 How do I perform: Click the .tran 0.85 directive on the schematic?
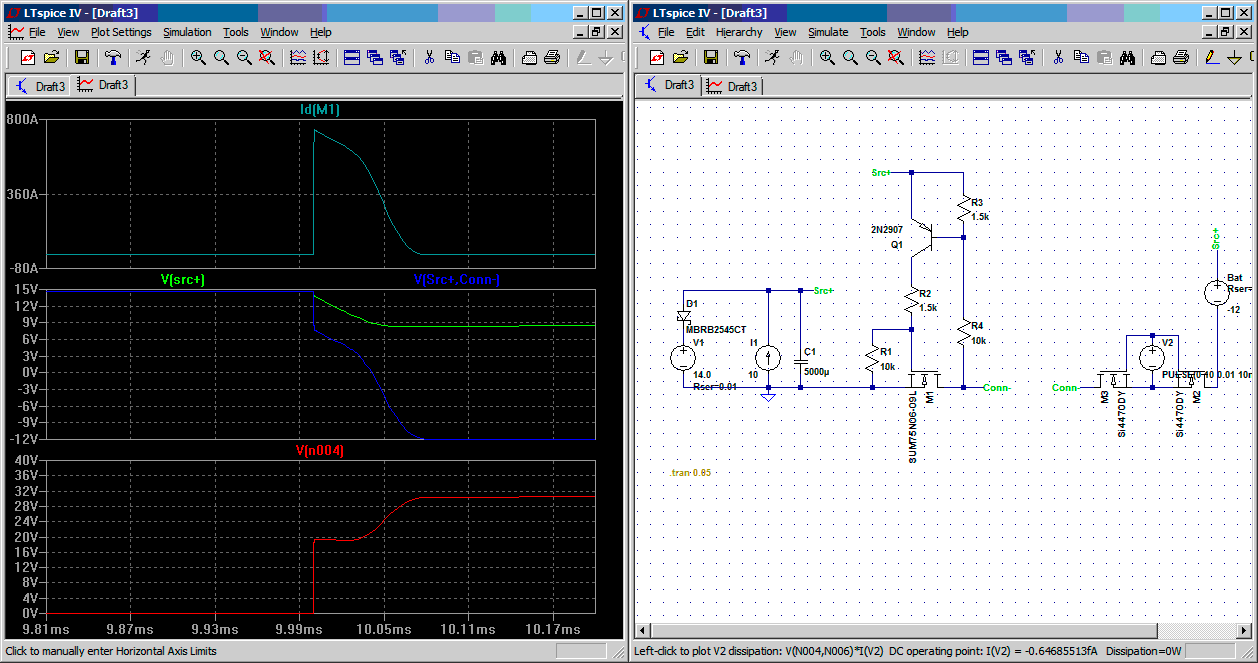click(691, 472)
